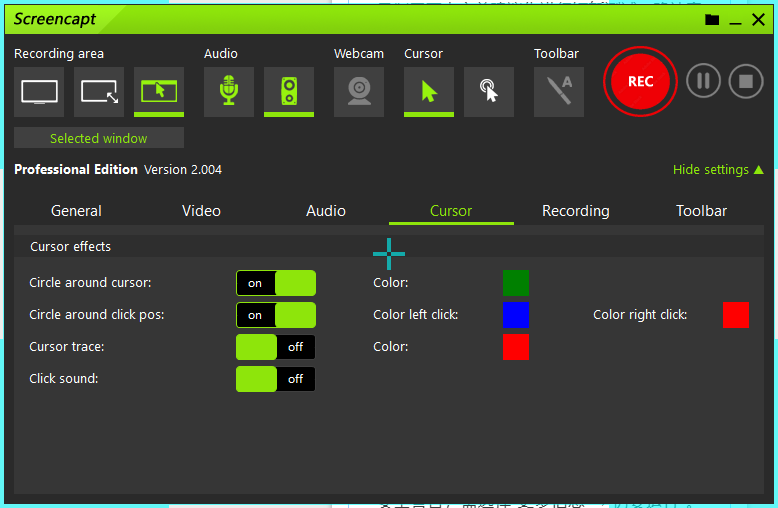Image resolution: width=778 pixels, height=508 pixels.
Task: Select the window recording area icon
Action: pyautogui.click(x=159, y=92)
